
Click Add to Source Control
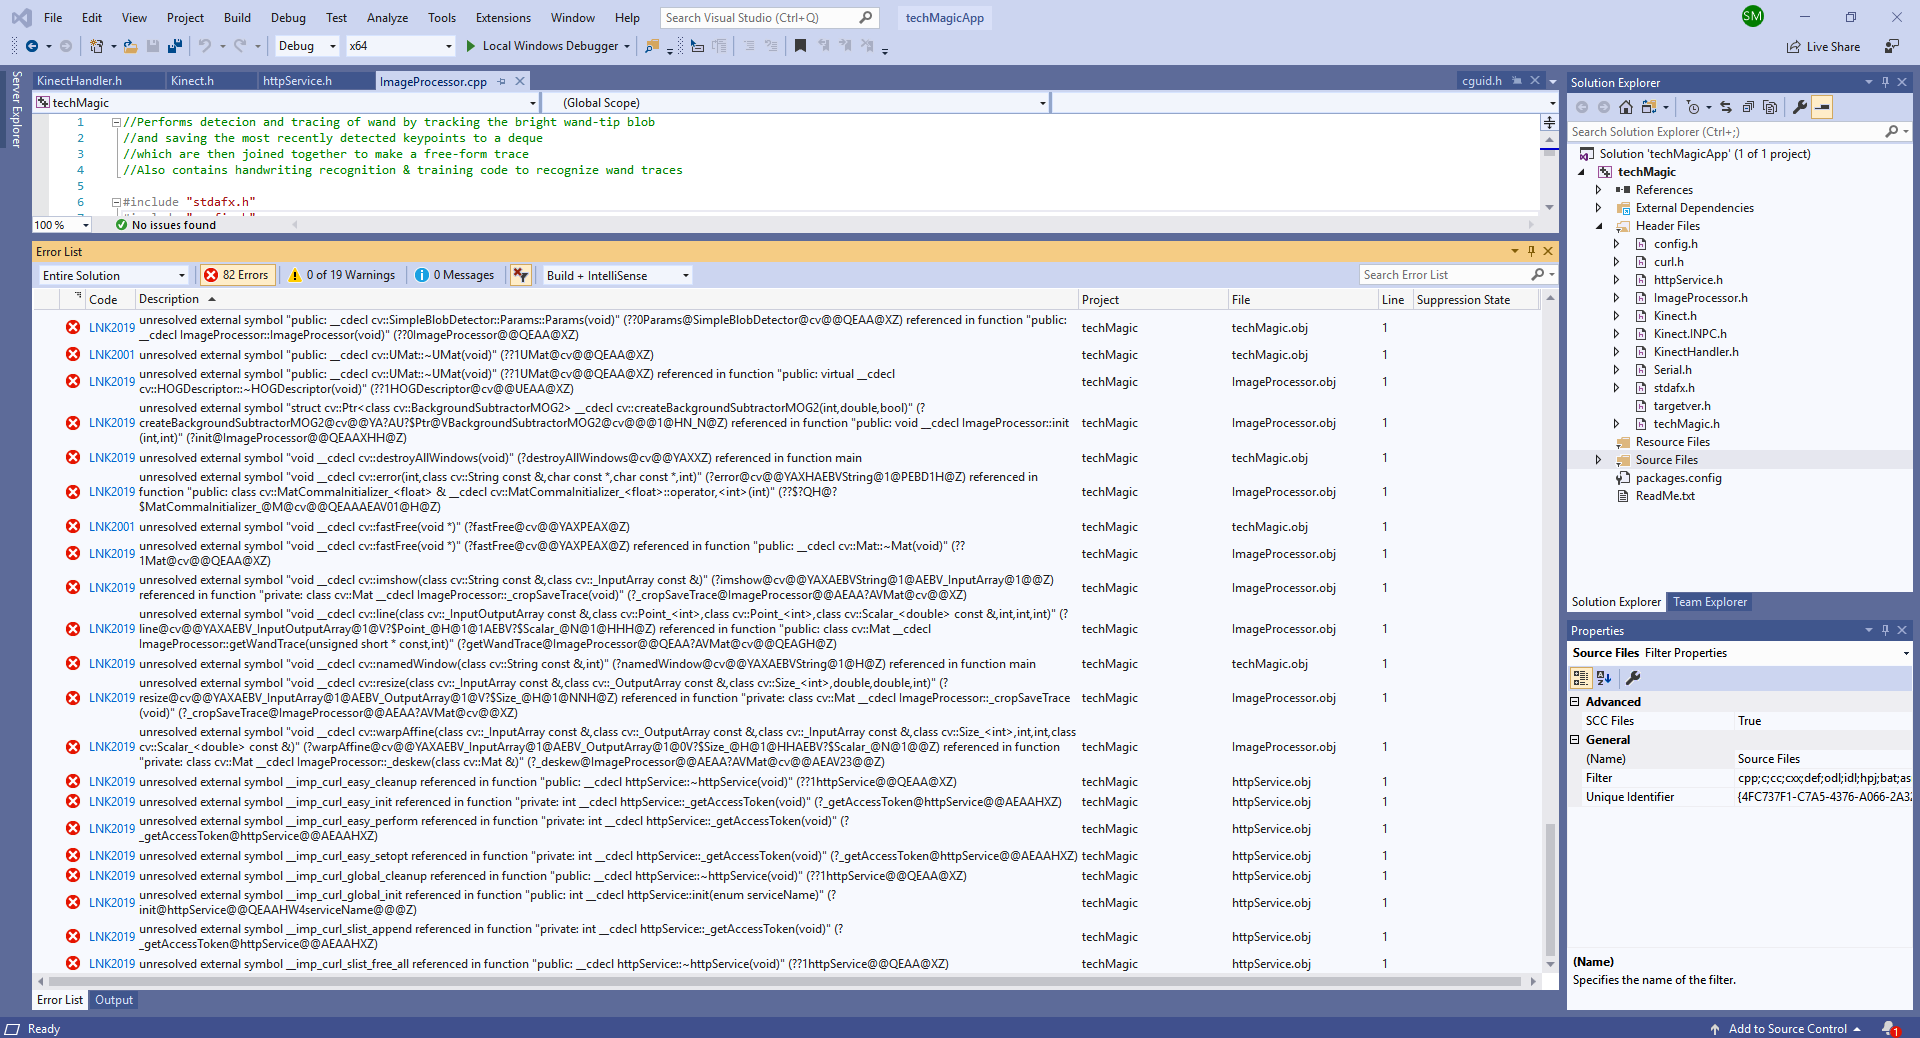point(1787,1028)
